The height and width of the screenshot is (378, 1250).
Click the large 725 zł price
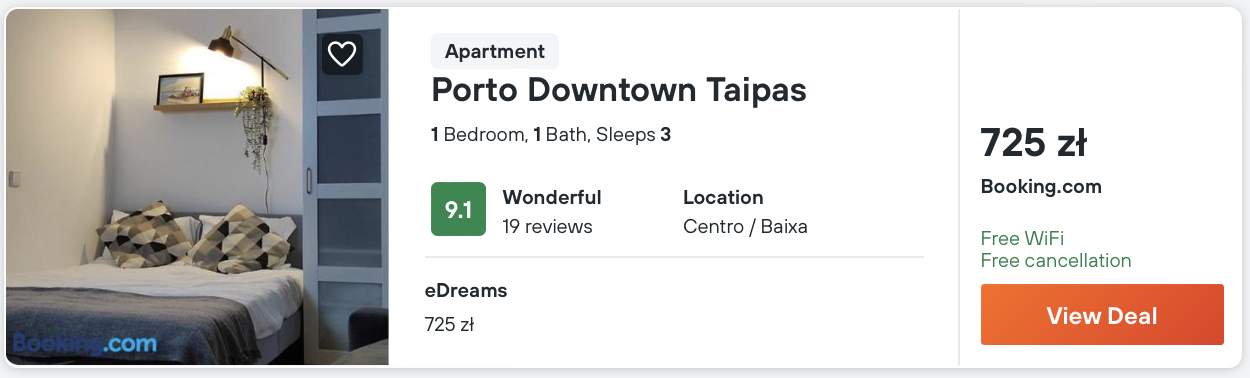tap(1033, 143)
